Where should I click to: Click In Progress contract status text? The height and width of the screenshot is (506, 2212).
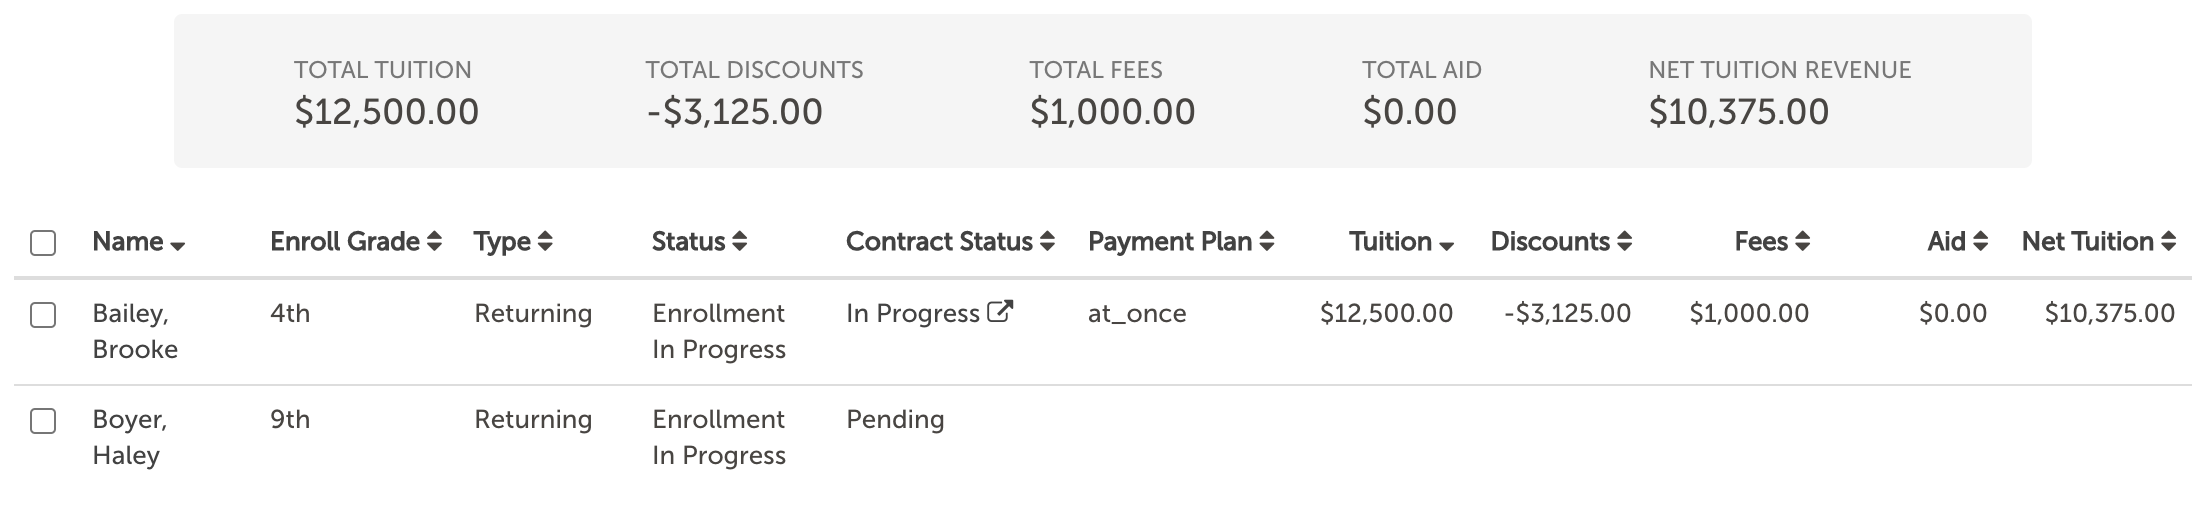(x=913, y=313)
